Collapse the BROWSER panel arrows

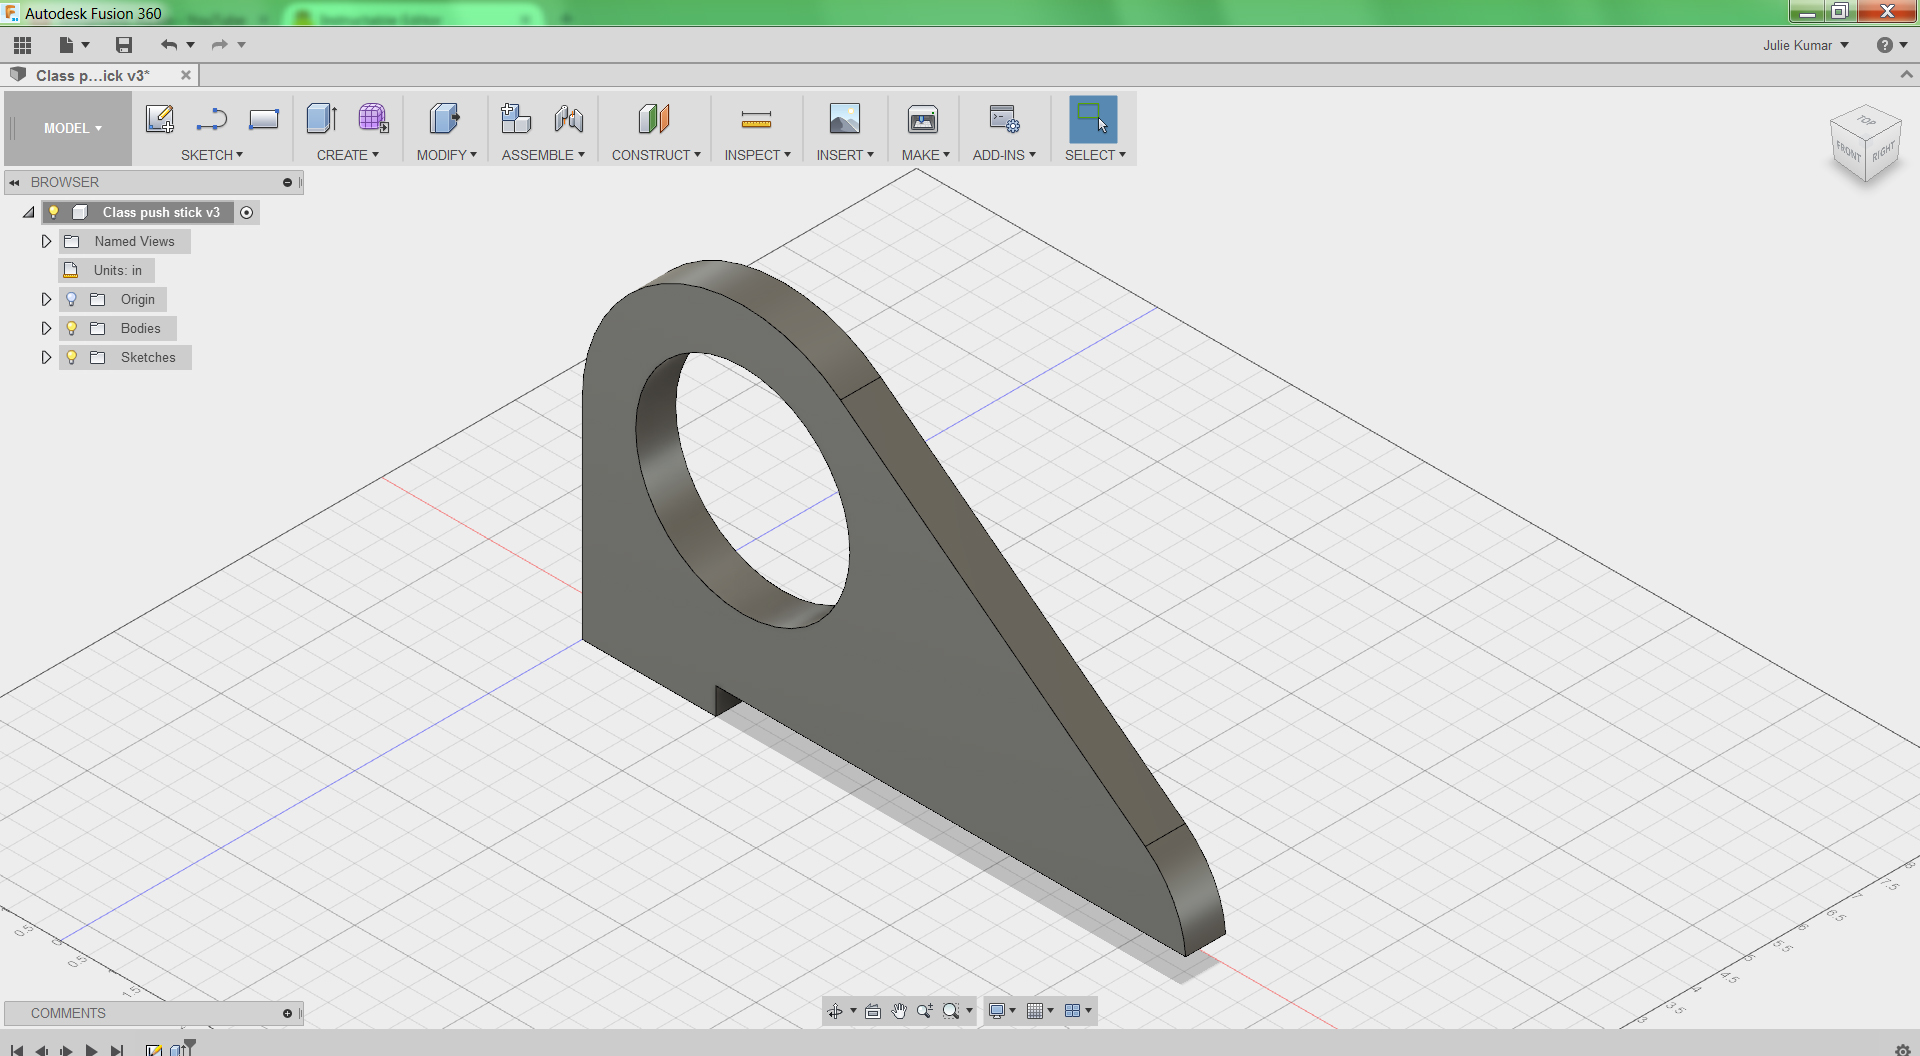click(x=14, y=182)
